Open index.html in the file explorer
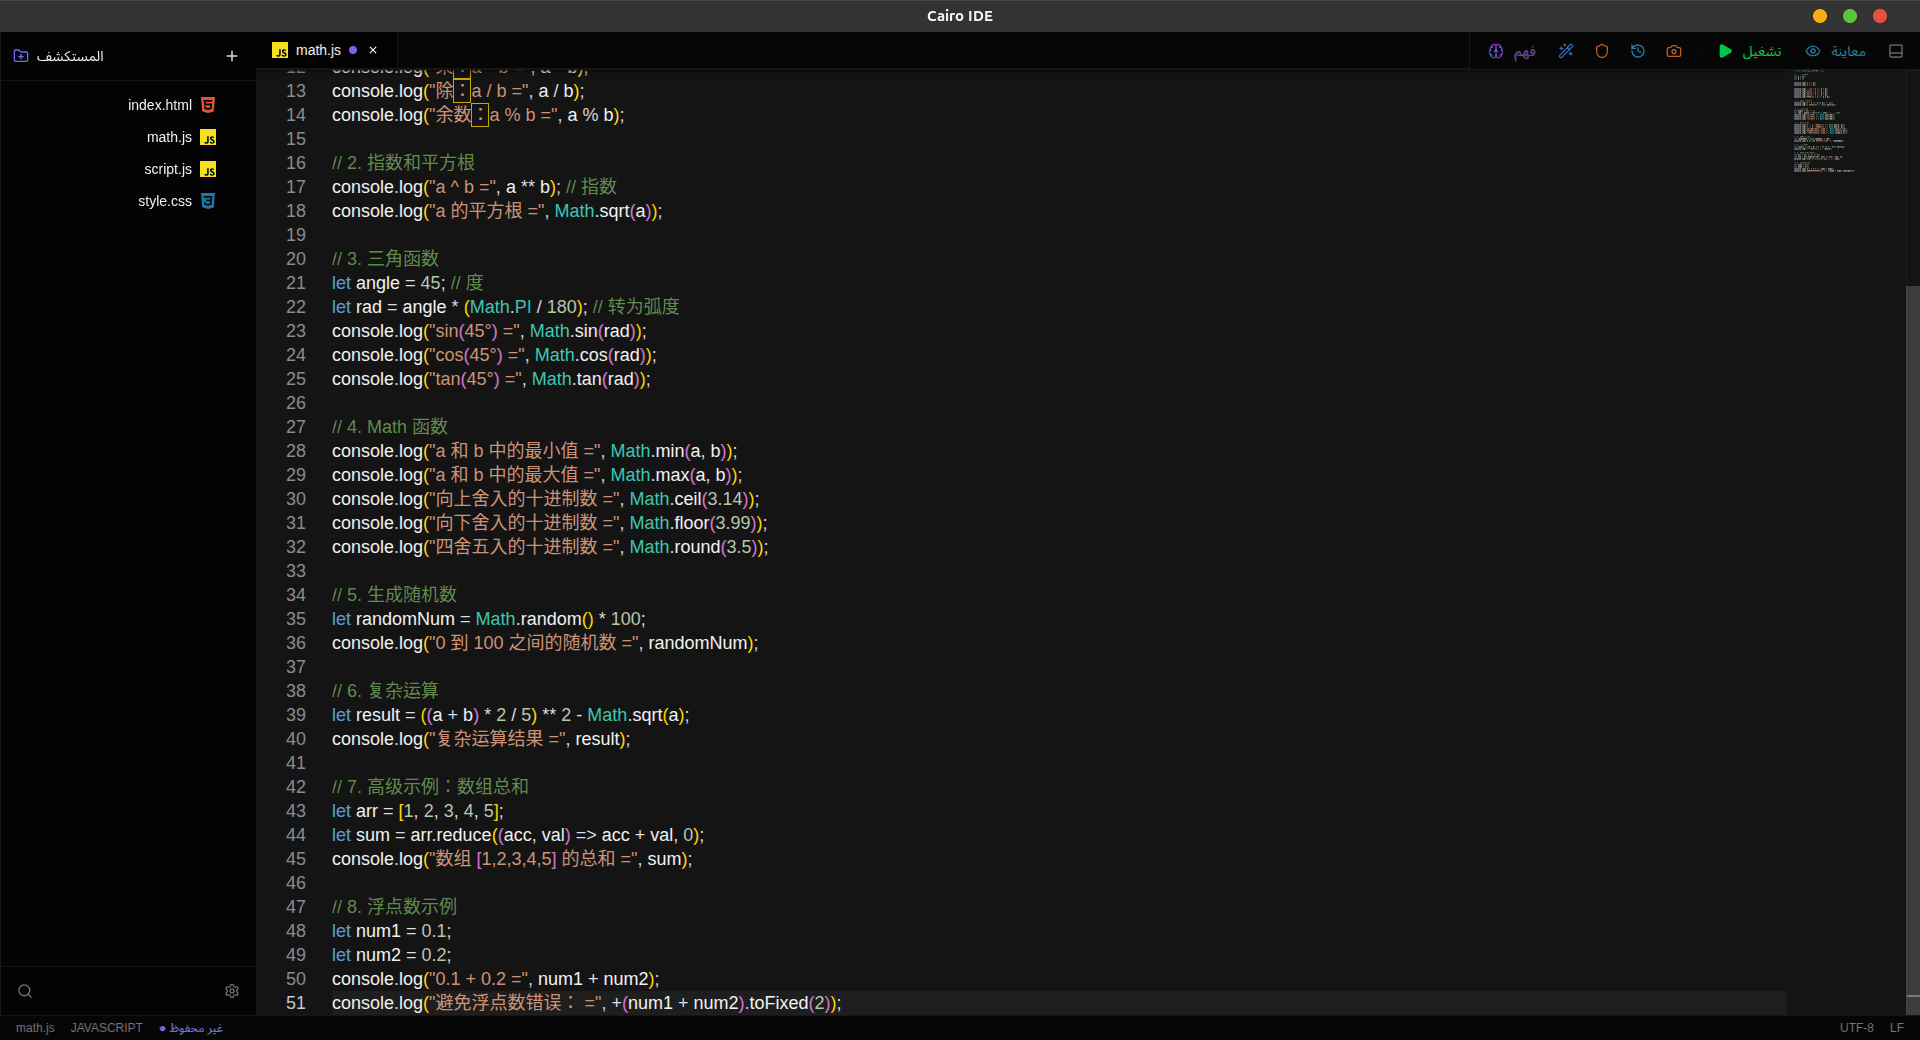 pyautogui.click(x=160, y=105)
